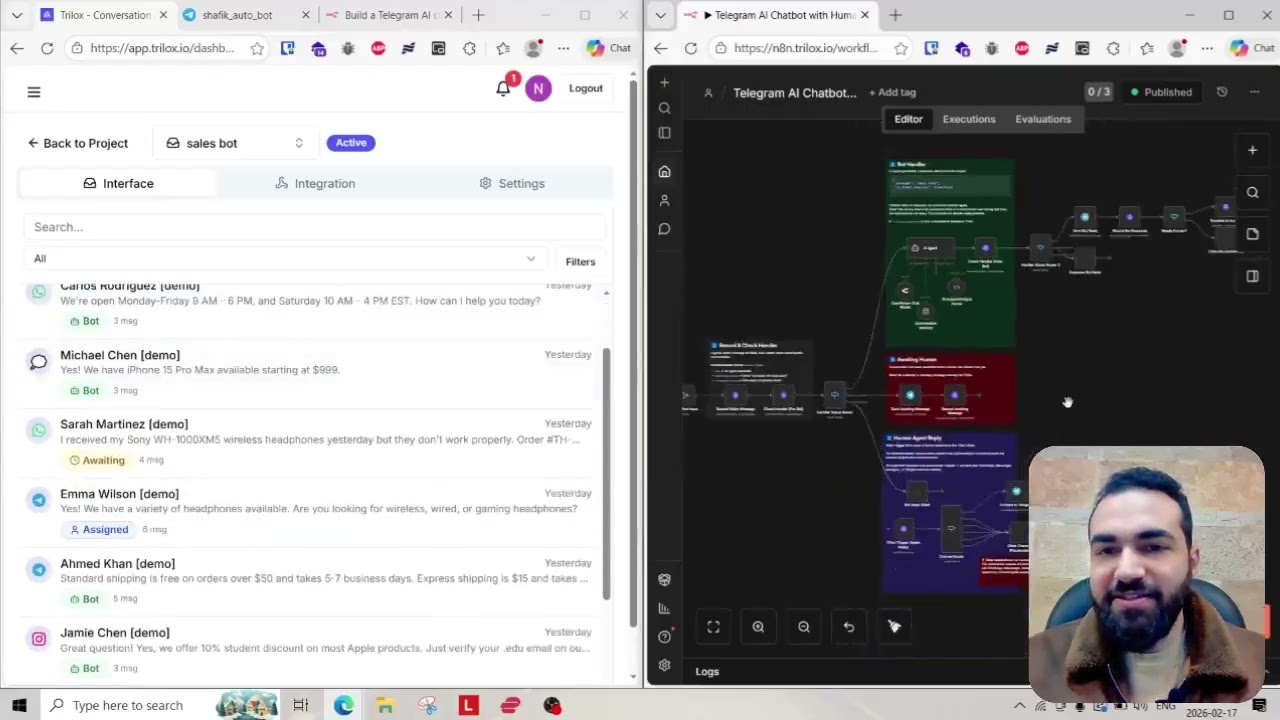
Task: Open Sarah Martinez [demo] conversation
Action: [x=315, y=441]
